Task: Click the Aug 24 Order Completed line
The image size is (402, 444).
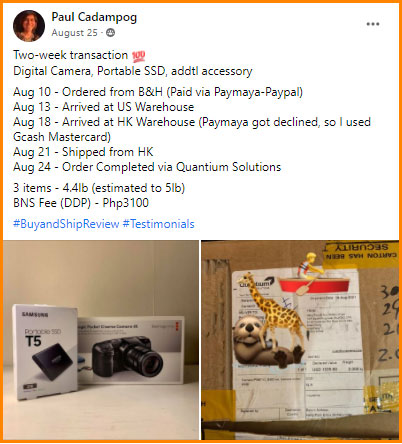Action: 147,167
